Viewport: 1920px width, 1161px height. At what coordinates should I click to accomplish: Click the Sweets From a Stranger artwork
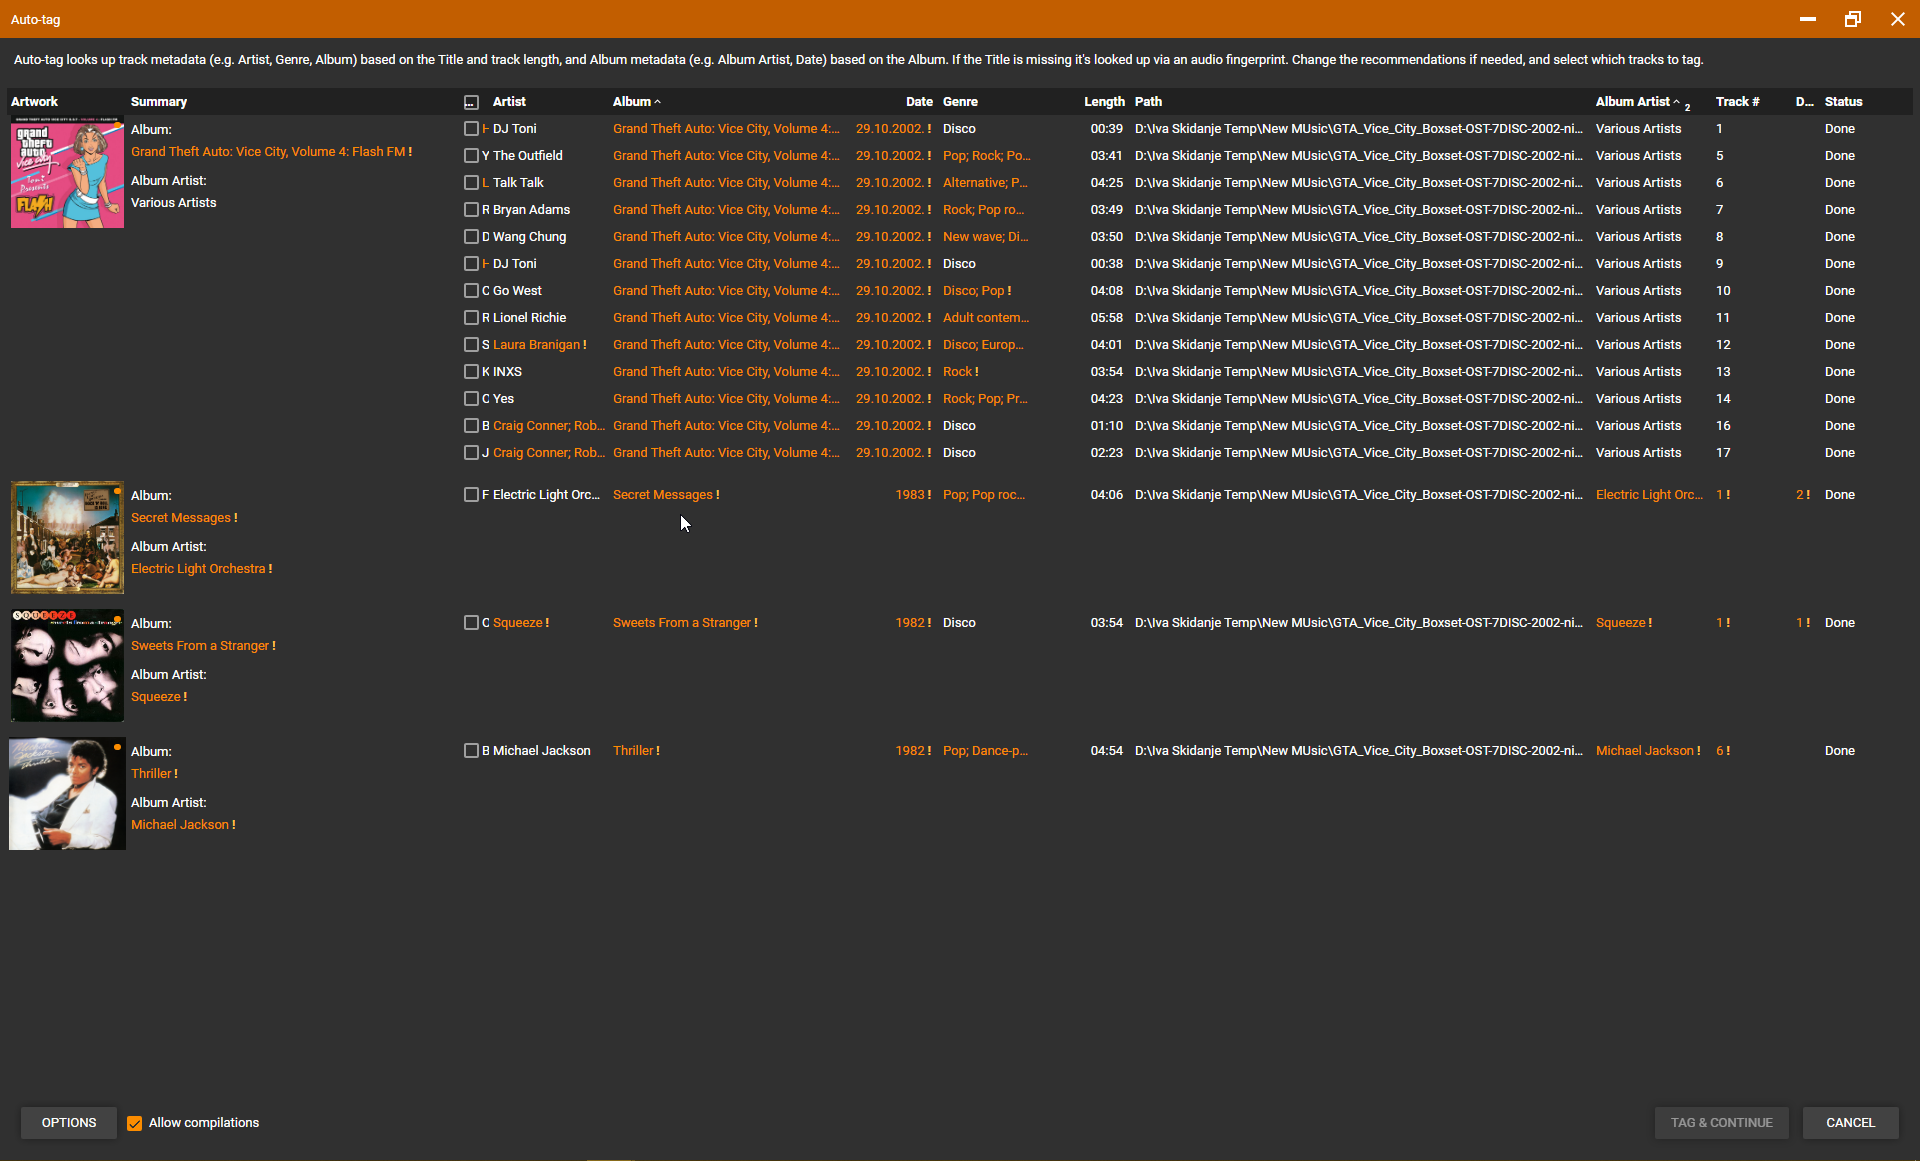pos(67,665)
